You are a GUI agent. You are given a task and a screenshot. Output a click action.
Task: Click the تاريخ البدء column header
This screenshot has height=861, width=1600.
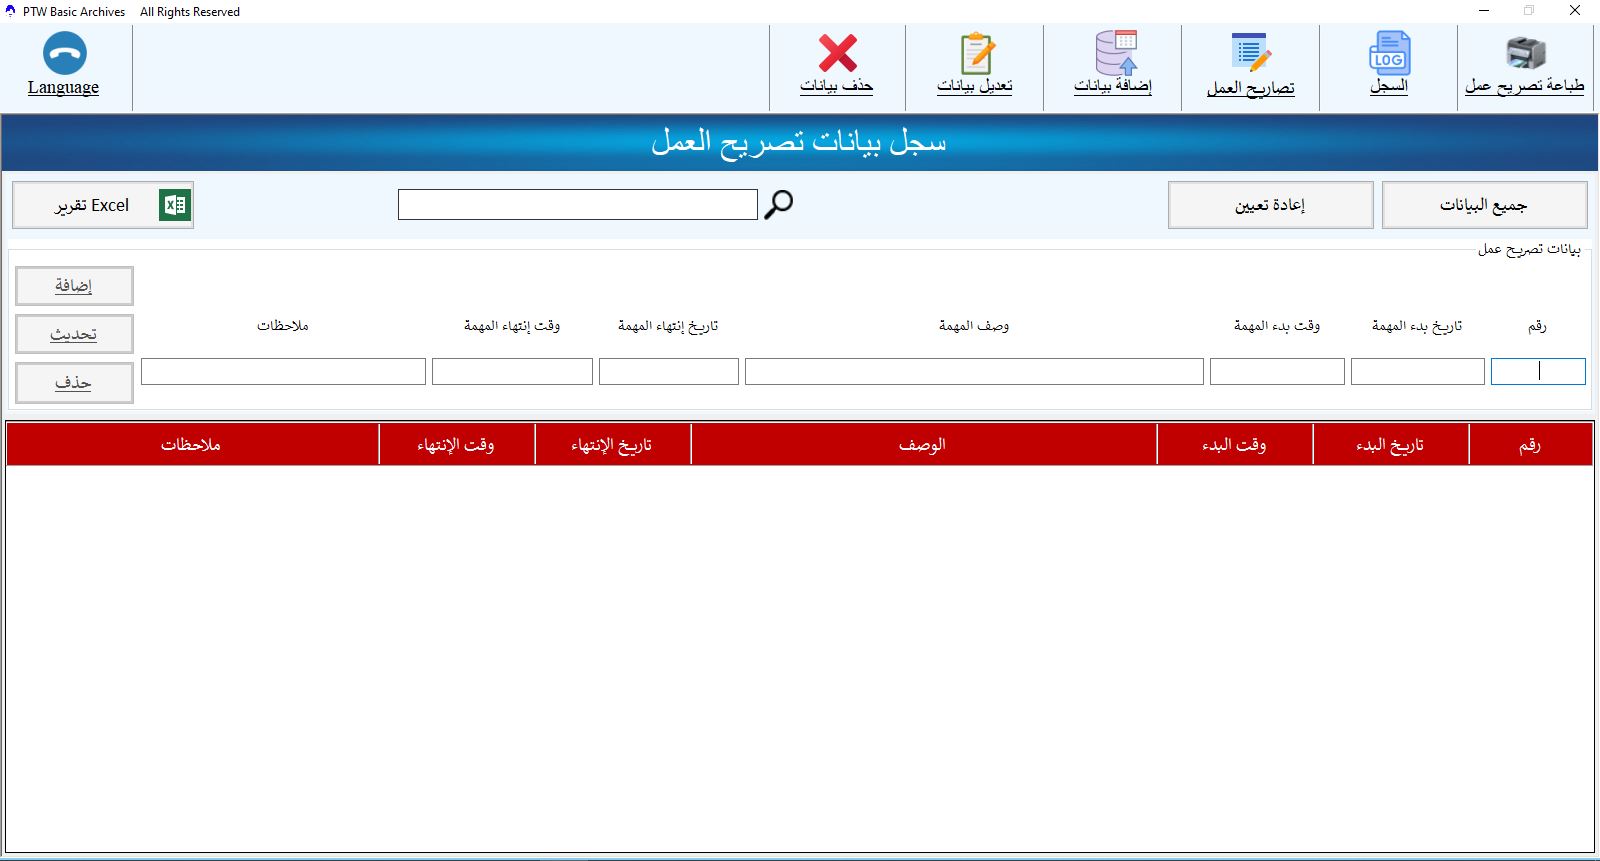pos(1390,445)
